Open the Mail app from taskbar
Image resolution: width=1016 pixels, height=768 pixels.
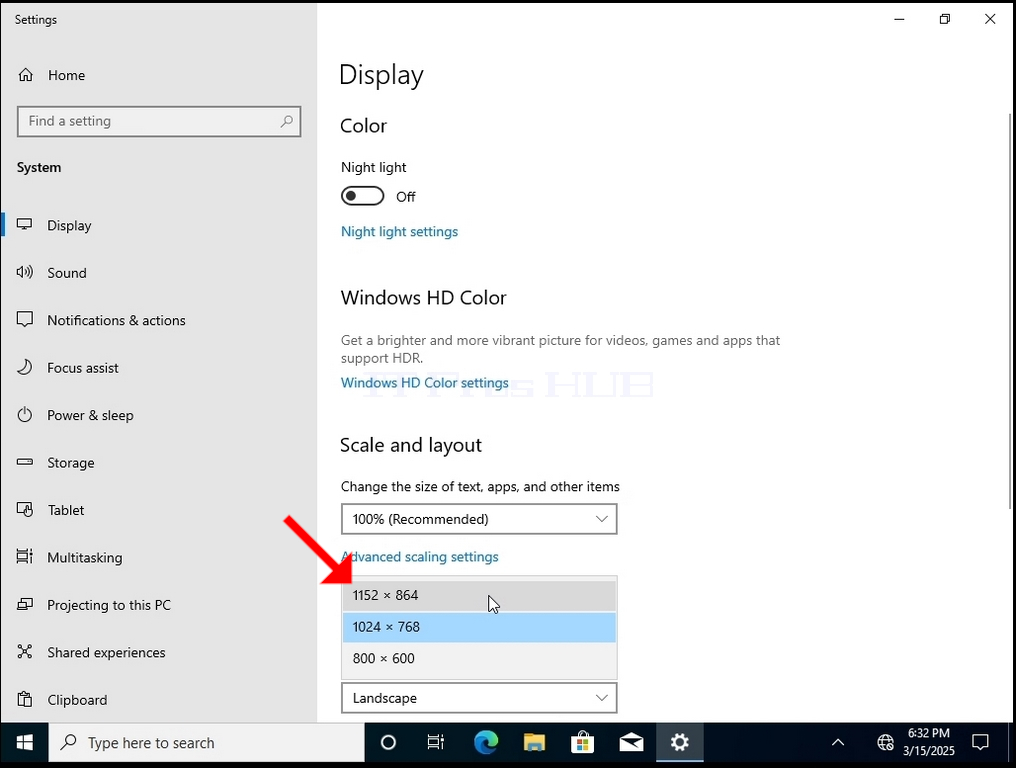631,743
